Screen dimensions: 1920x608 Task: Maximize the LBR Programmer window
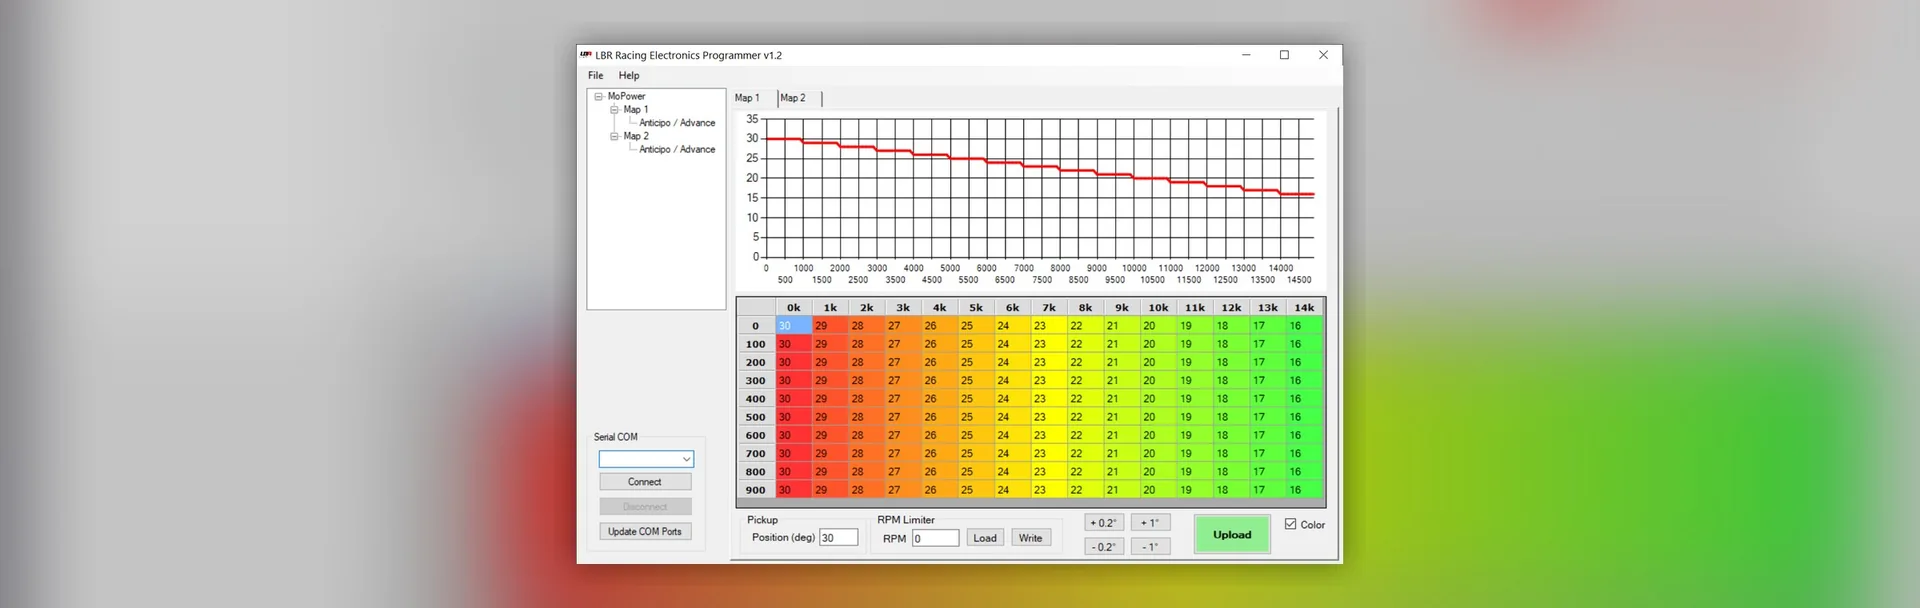1284,55
